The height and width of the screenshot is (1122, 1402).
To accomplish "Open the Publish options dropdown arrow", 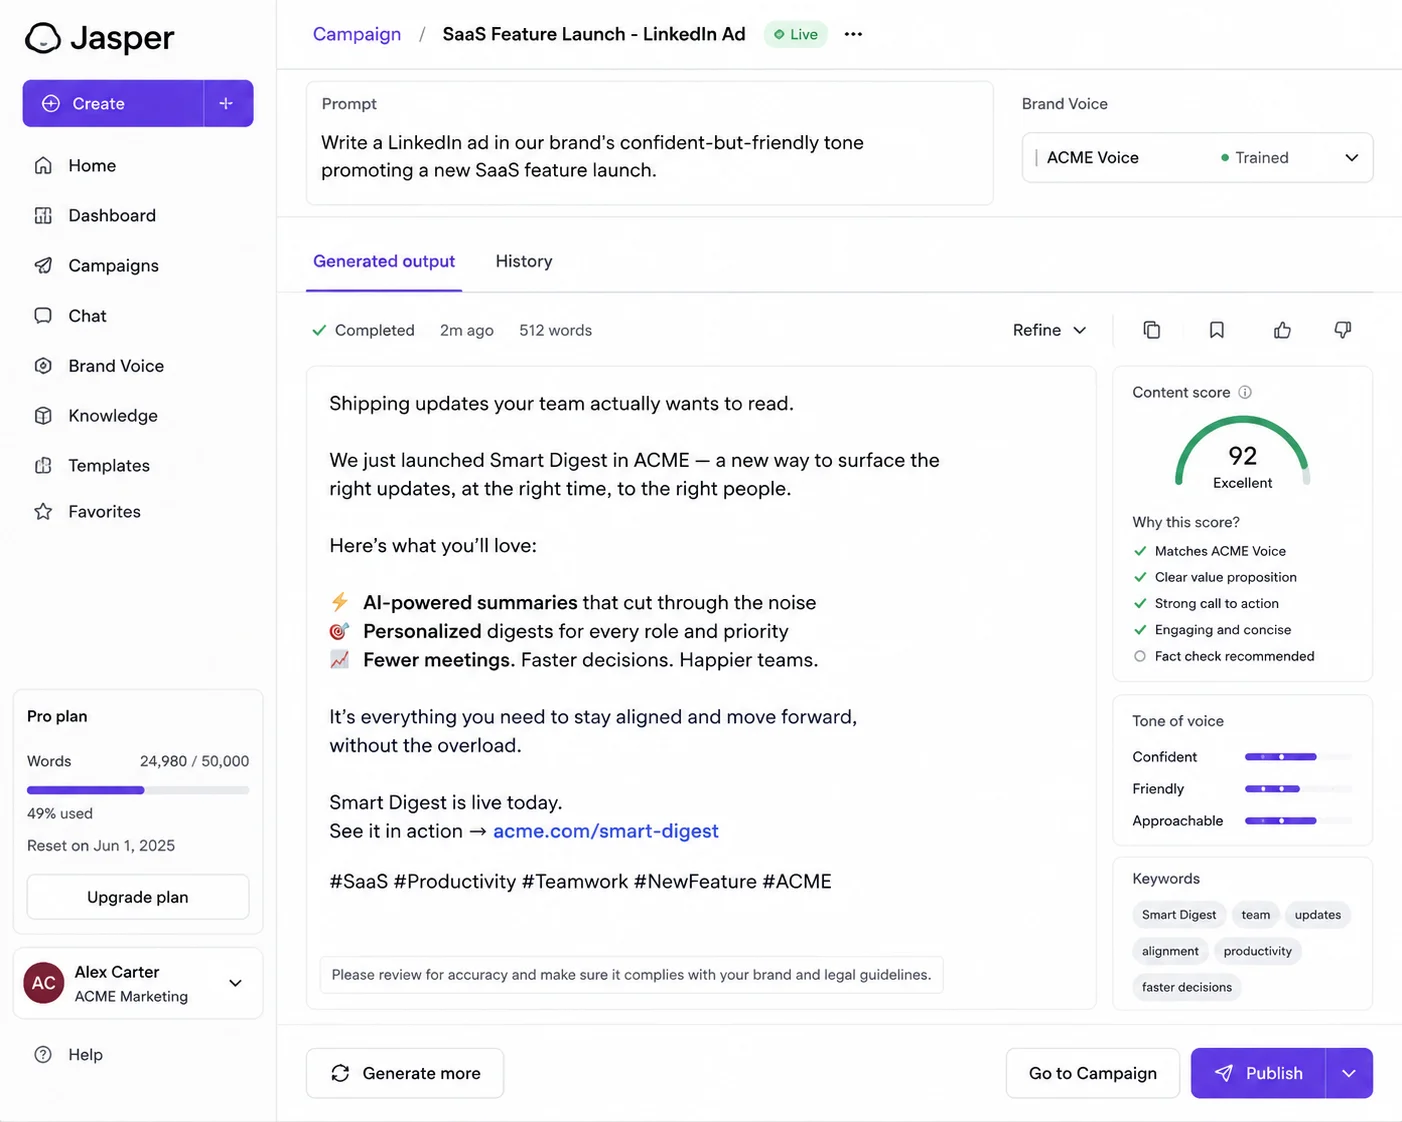I will [x=1349, y=1073].
